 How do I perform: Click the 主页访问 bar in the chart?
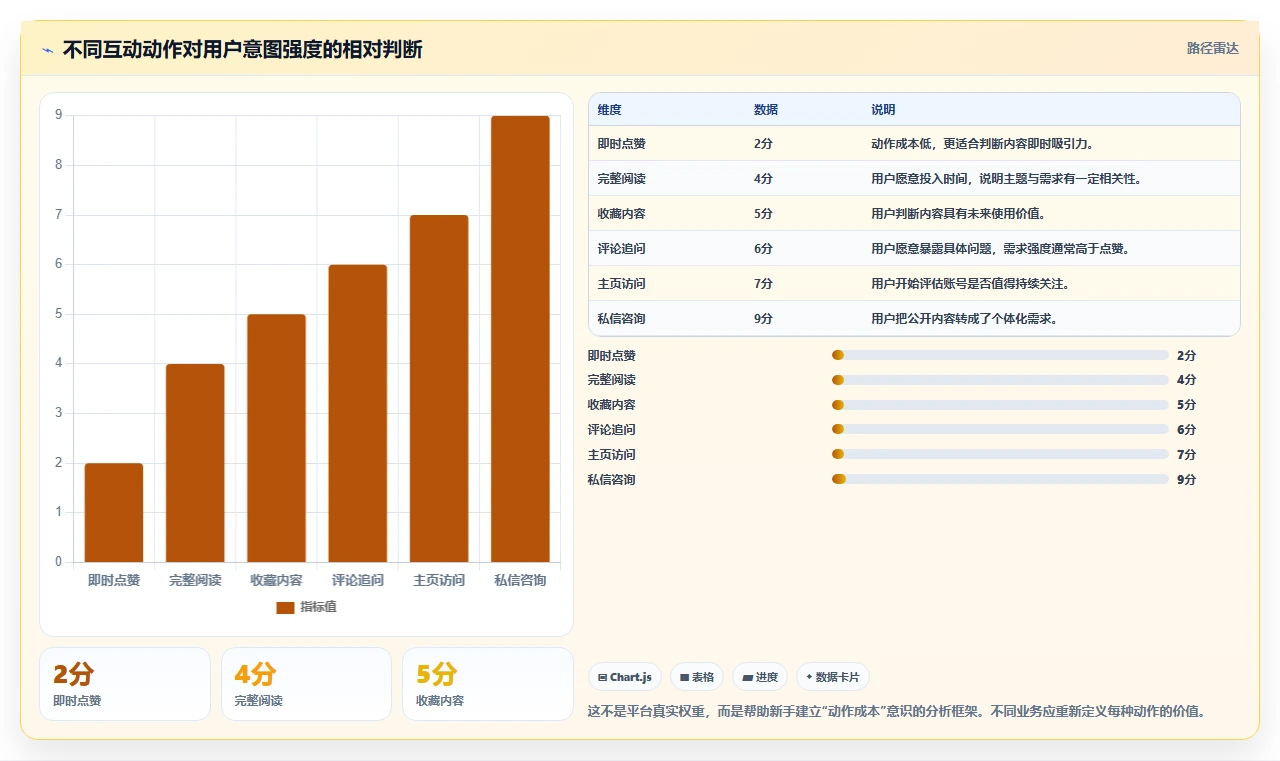[x=439, y=388]
